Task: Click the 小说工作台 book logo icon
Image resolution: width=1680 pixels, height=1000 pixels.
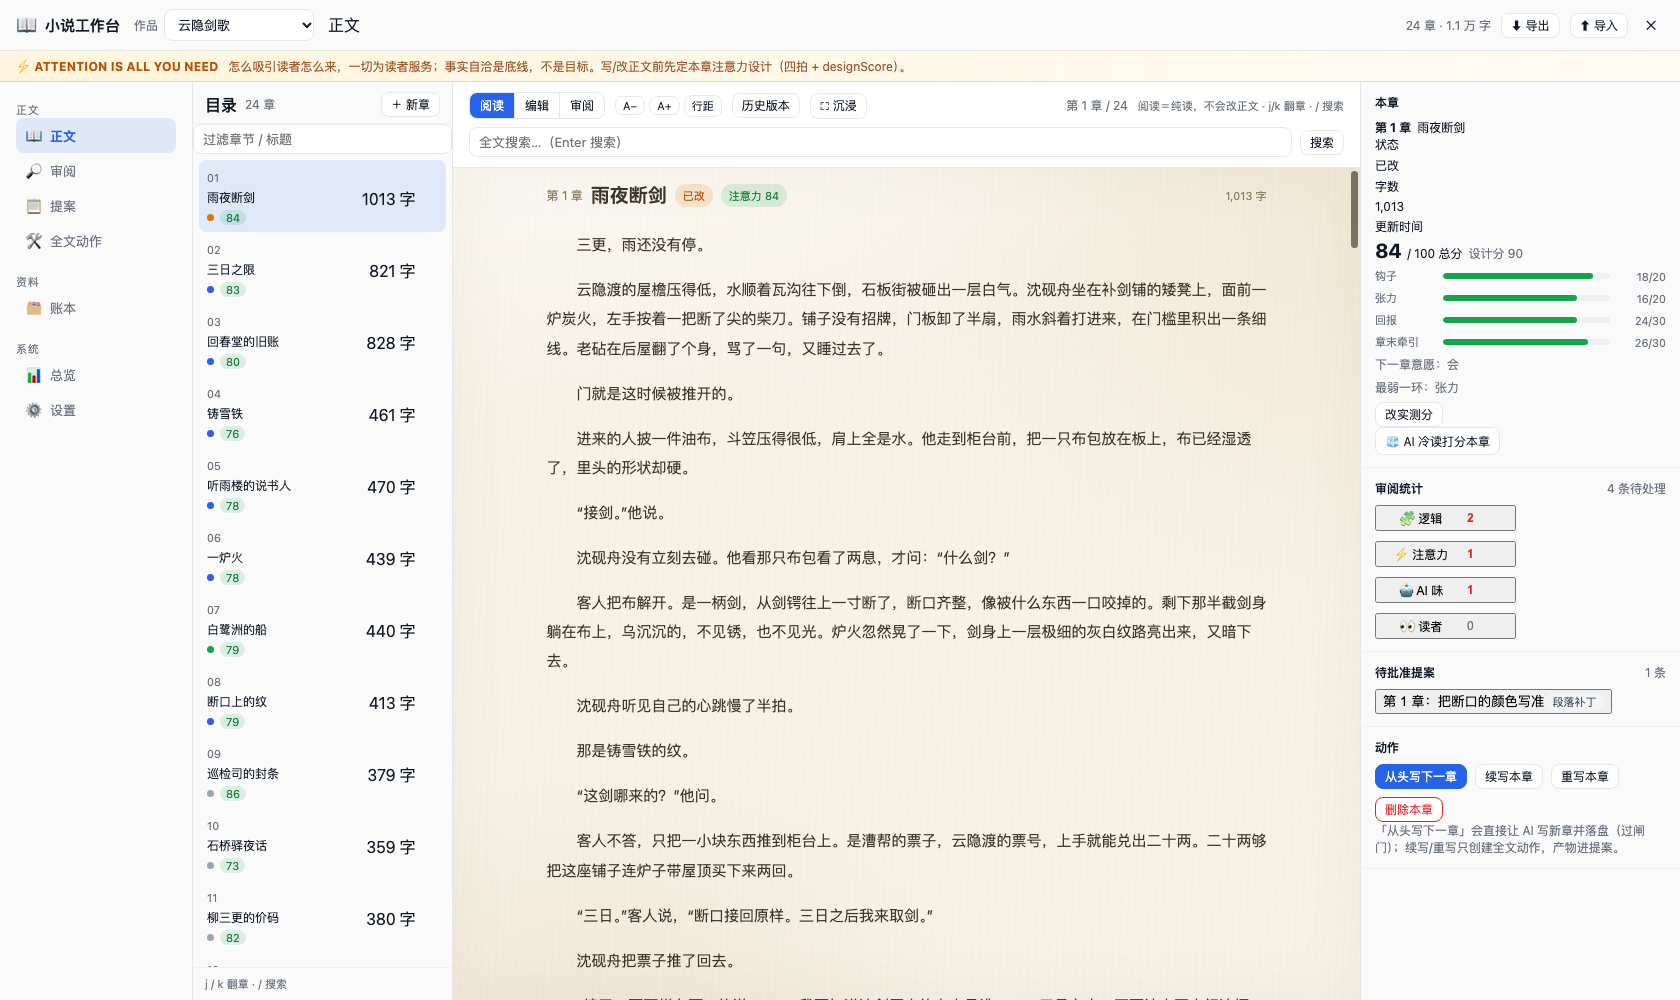Action: point(27,25)
